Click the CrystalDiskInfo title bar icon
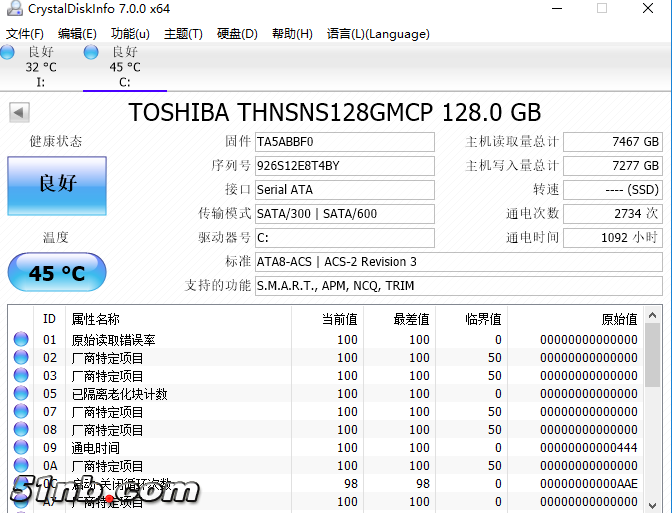This screenshot has height=513, width=672. click(15, 8)
